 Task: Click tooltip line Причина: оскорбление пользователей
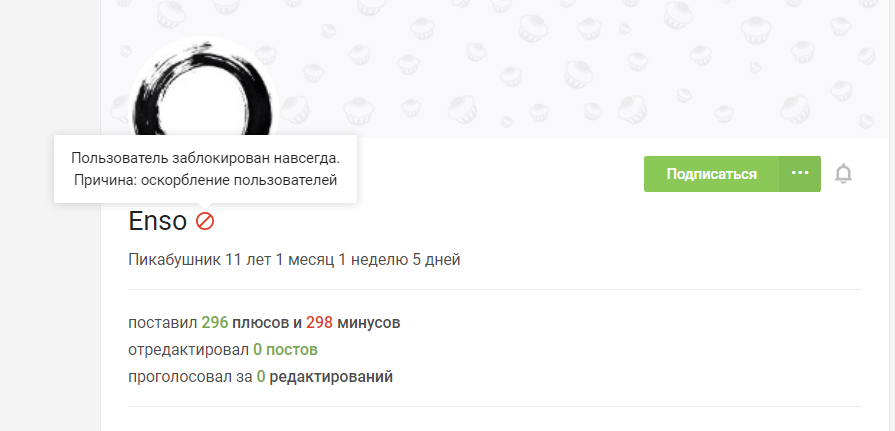click(x=205, y=180)
